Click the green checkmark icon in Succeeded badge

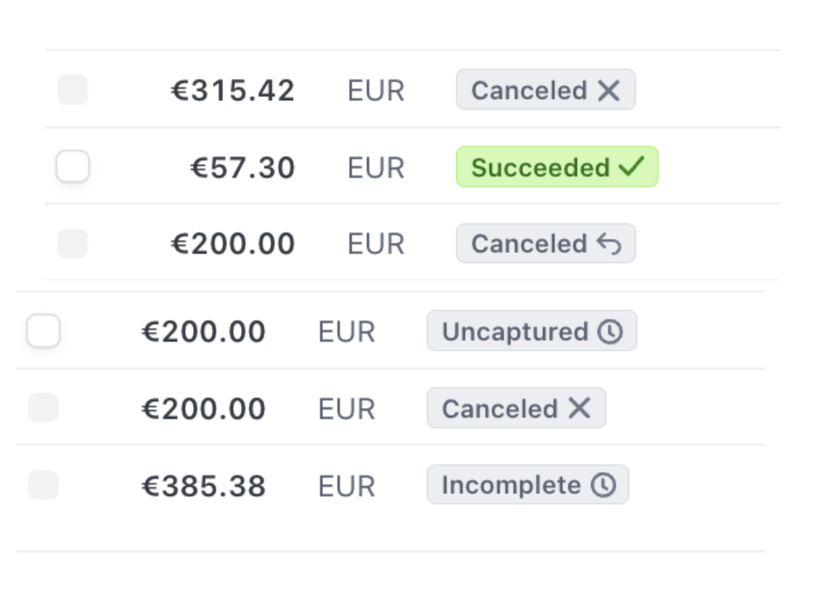632,166
